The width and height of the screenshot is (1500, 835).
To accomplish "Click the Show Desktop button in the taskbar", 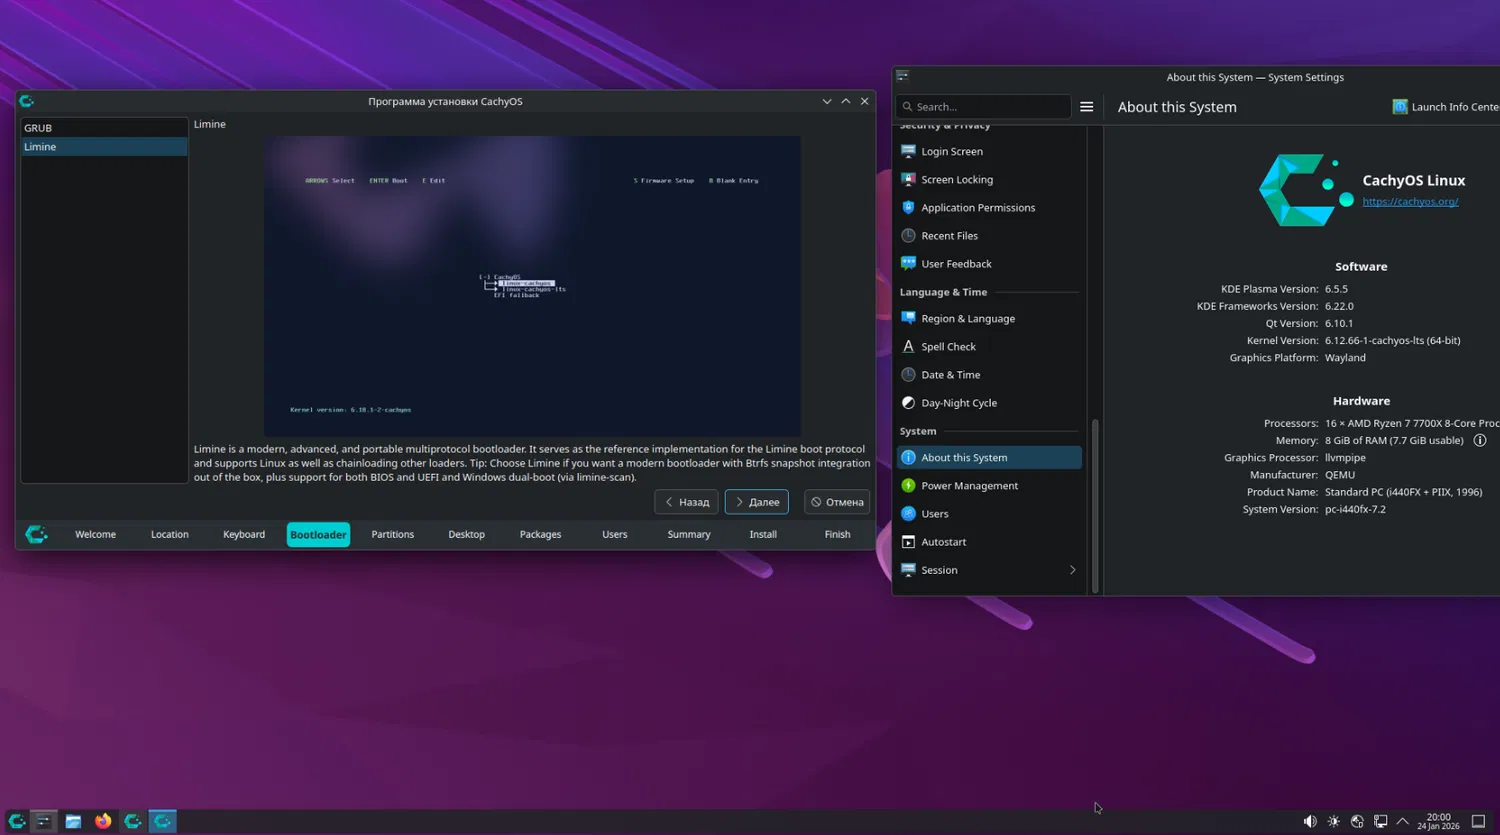I will [1478, 822].
